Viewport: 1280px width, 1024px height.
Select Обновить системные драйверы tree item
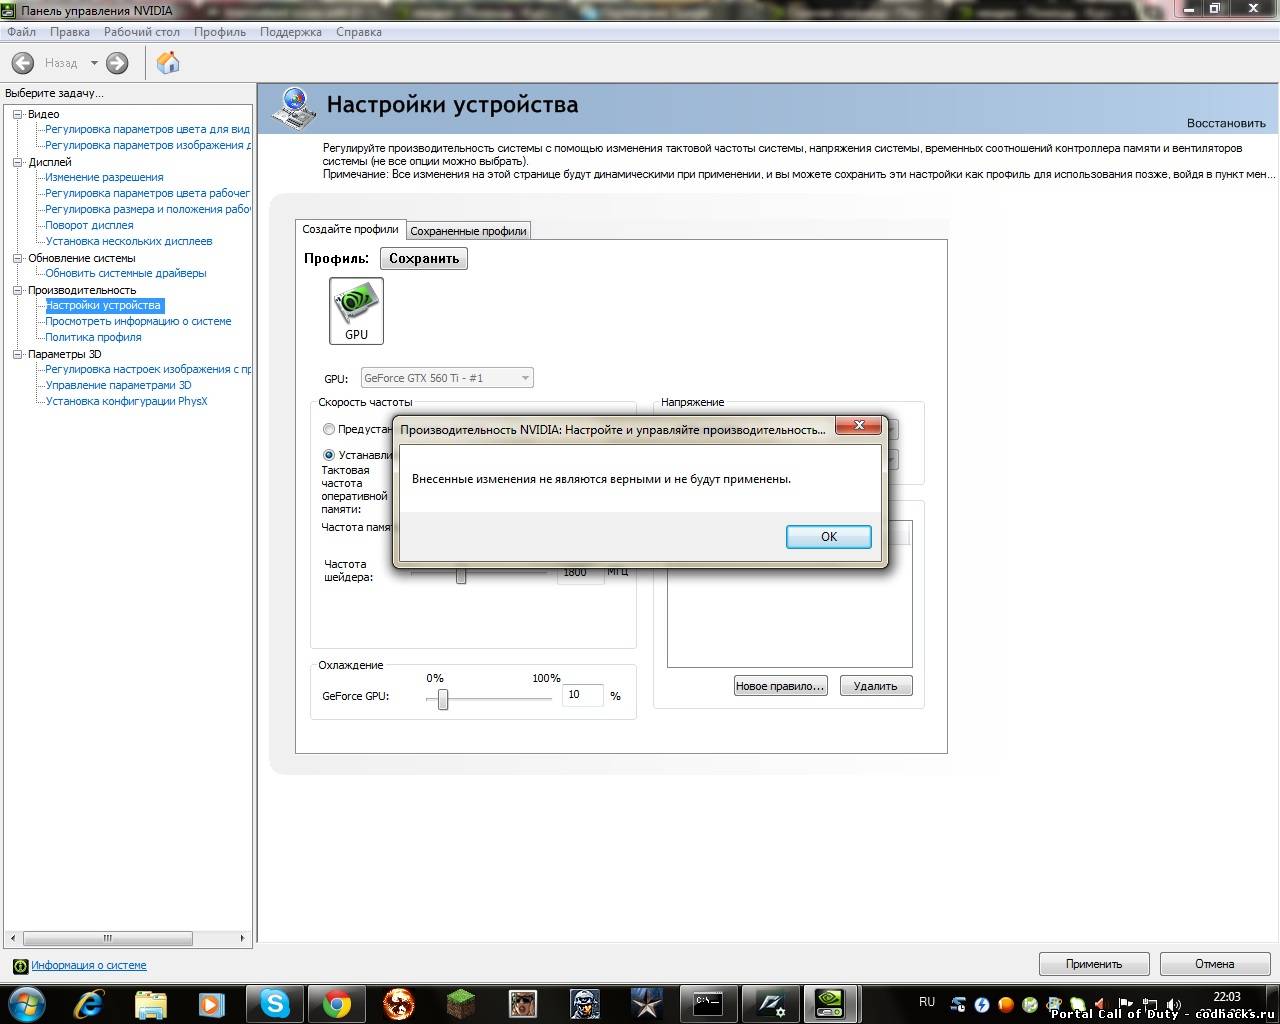[x=126, y=273]
